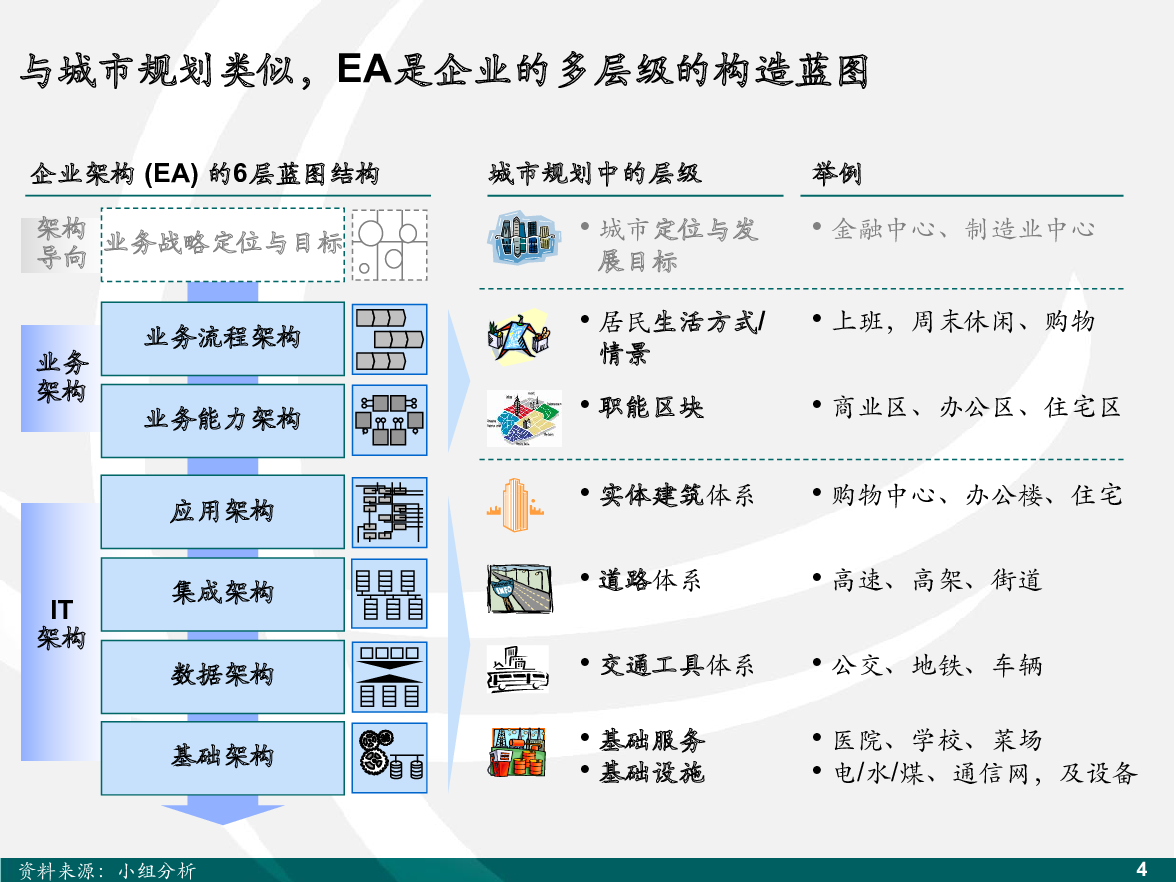Screen dimensions: 1176x882
Task: Click the gears and database icon
Action: pyautogui.click(x=390, y=757)
